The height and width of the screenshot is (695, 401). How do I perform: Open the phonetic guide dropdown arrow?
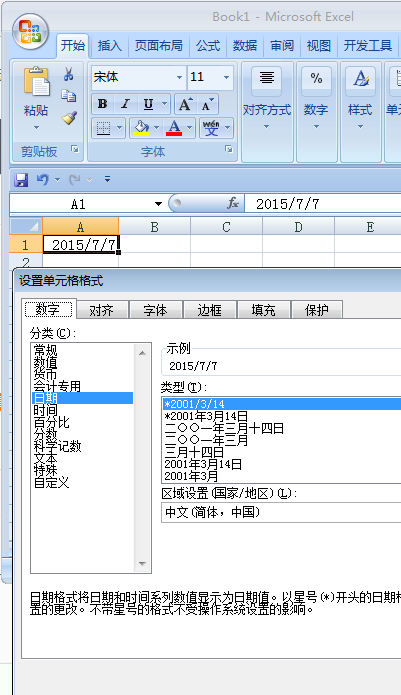point(228,128)
